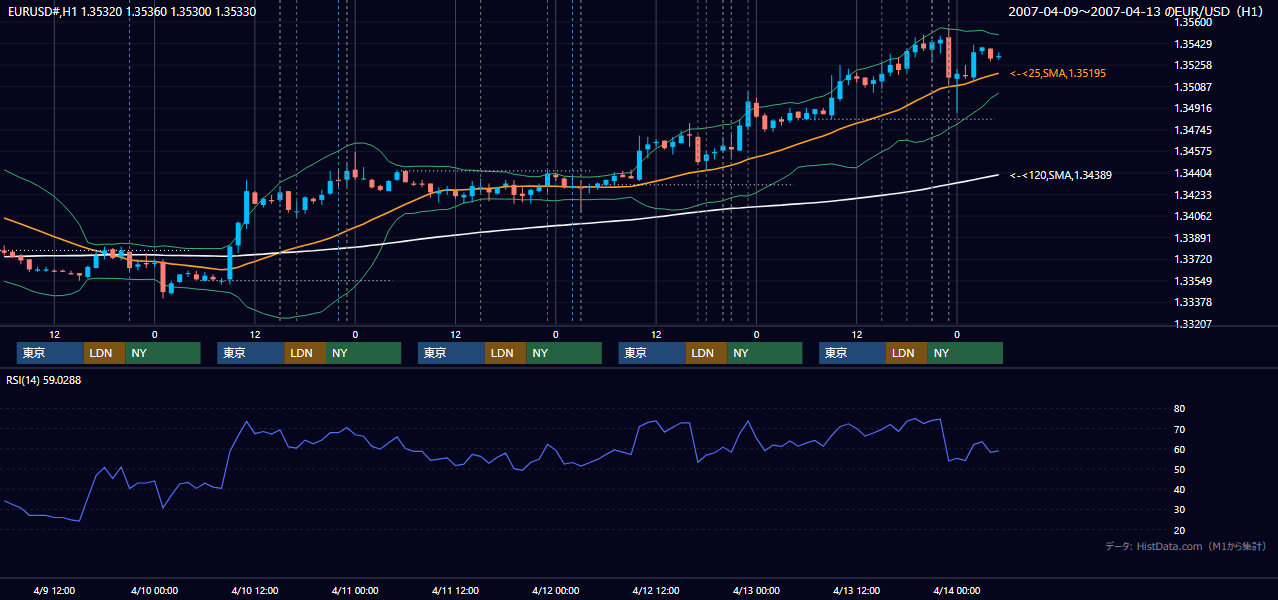Click price axis label 1.33378
Viewport: 1278px width, 600px height.
[1193, 302]
